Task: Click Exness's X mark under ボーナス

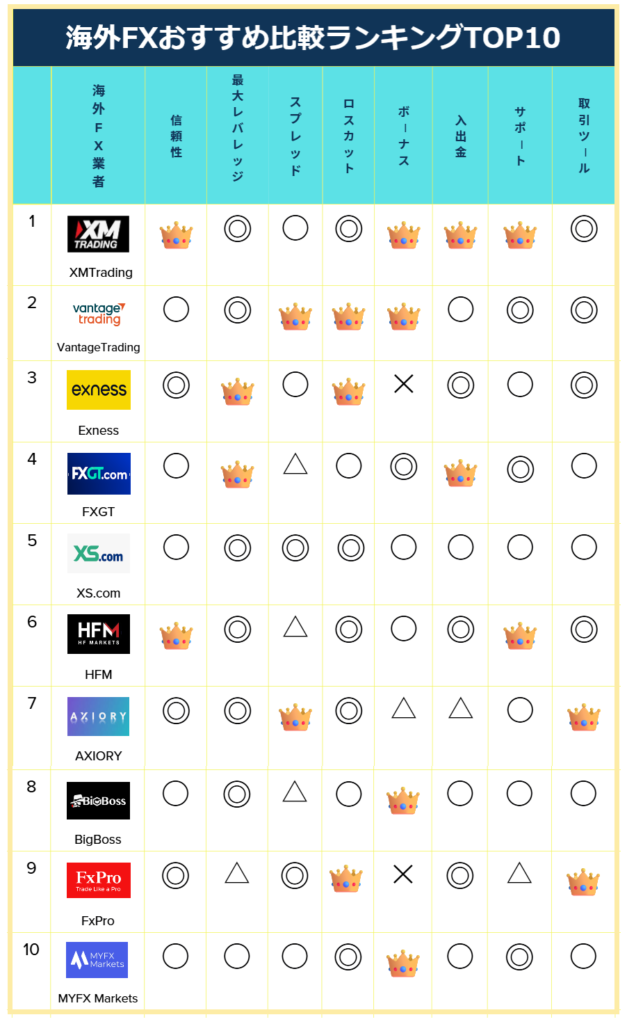Action: pyautogui.click(x=404, y=384)
